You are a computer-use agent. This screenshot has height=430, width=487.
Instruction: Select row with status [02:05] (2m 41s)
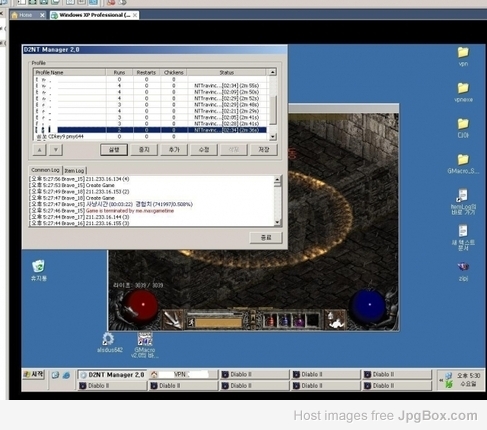click(150, 117)
